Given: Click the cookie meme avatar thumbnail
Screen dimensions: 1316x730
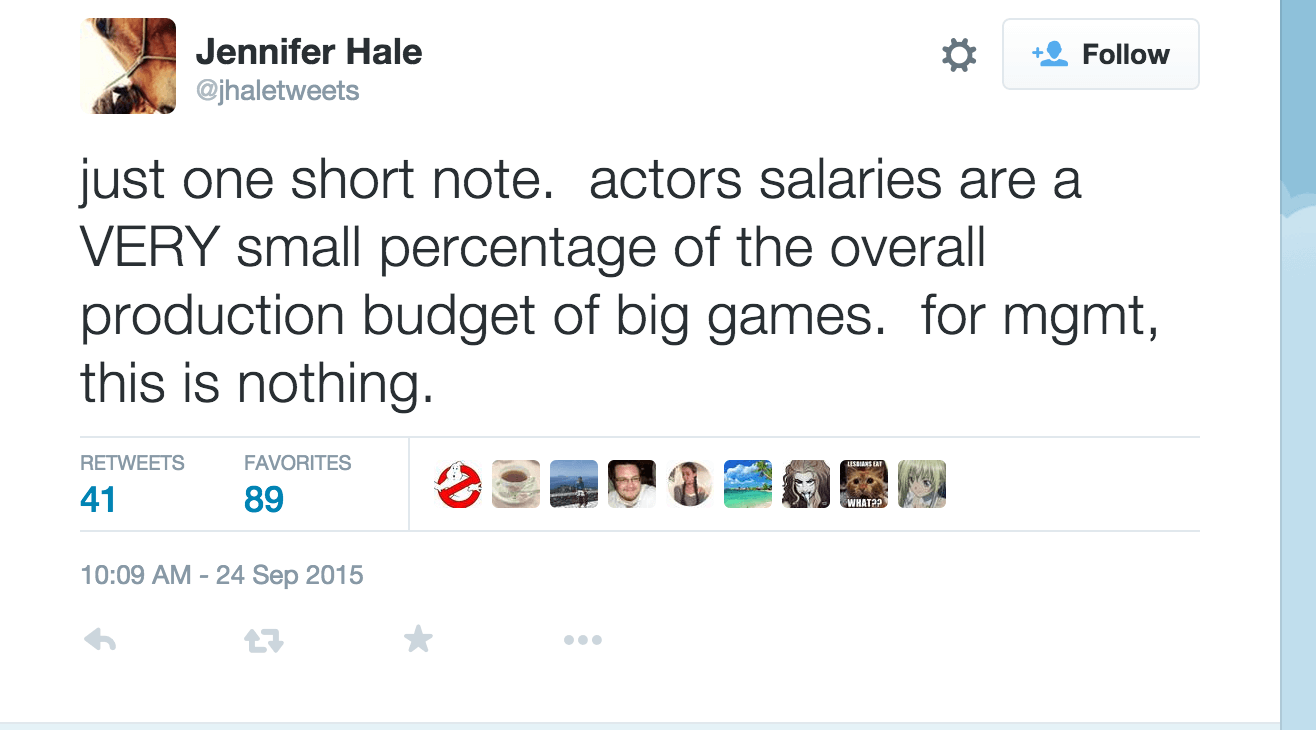Looking at the screenshot, I should pos(862,484).
